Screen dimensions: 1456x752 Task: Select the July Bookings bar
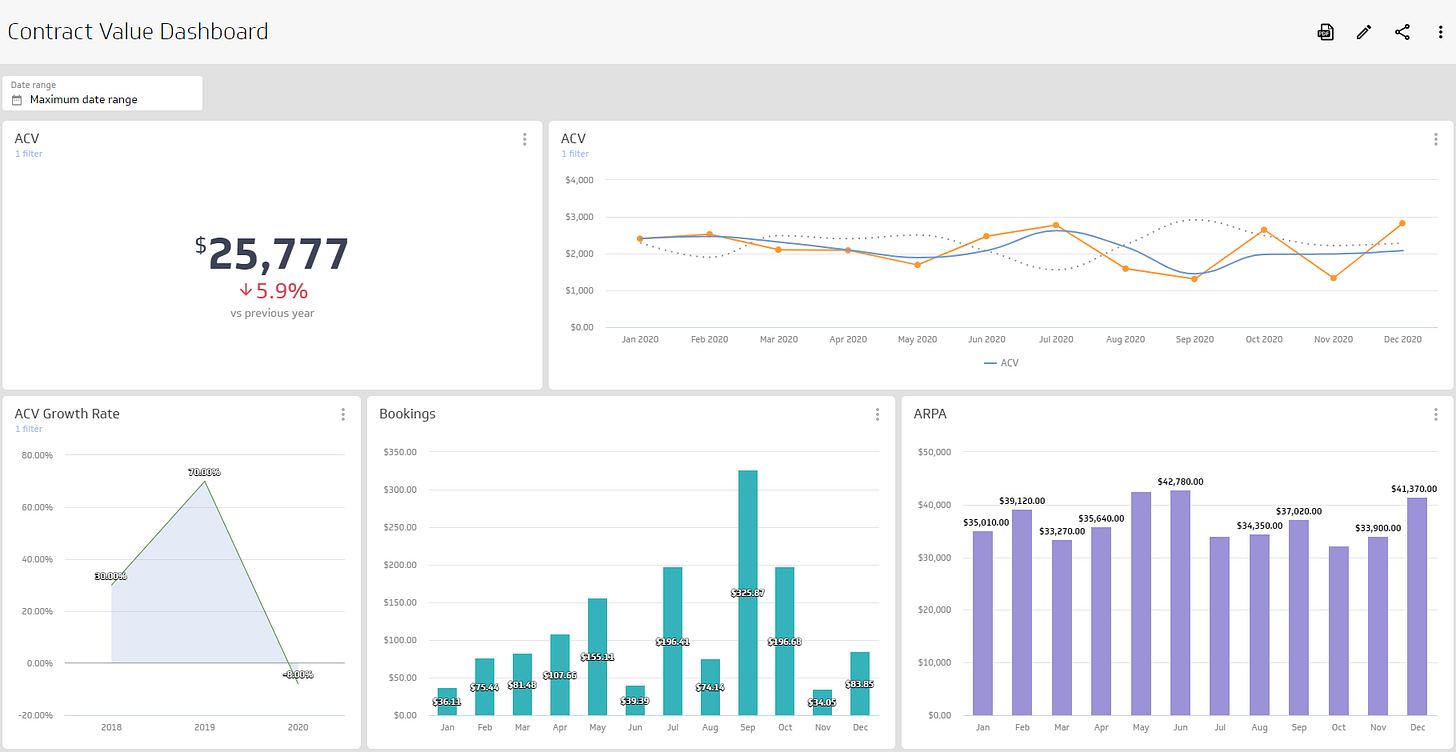pos(672,641)
